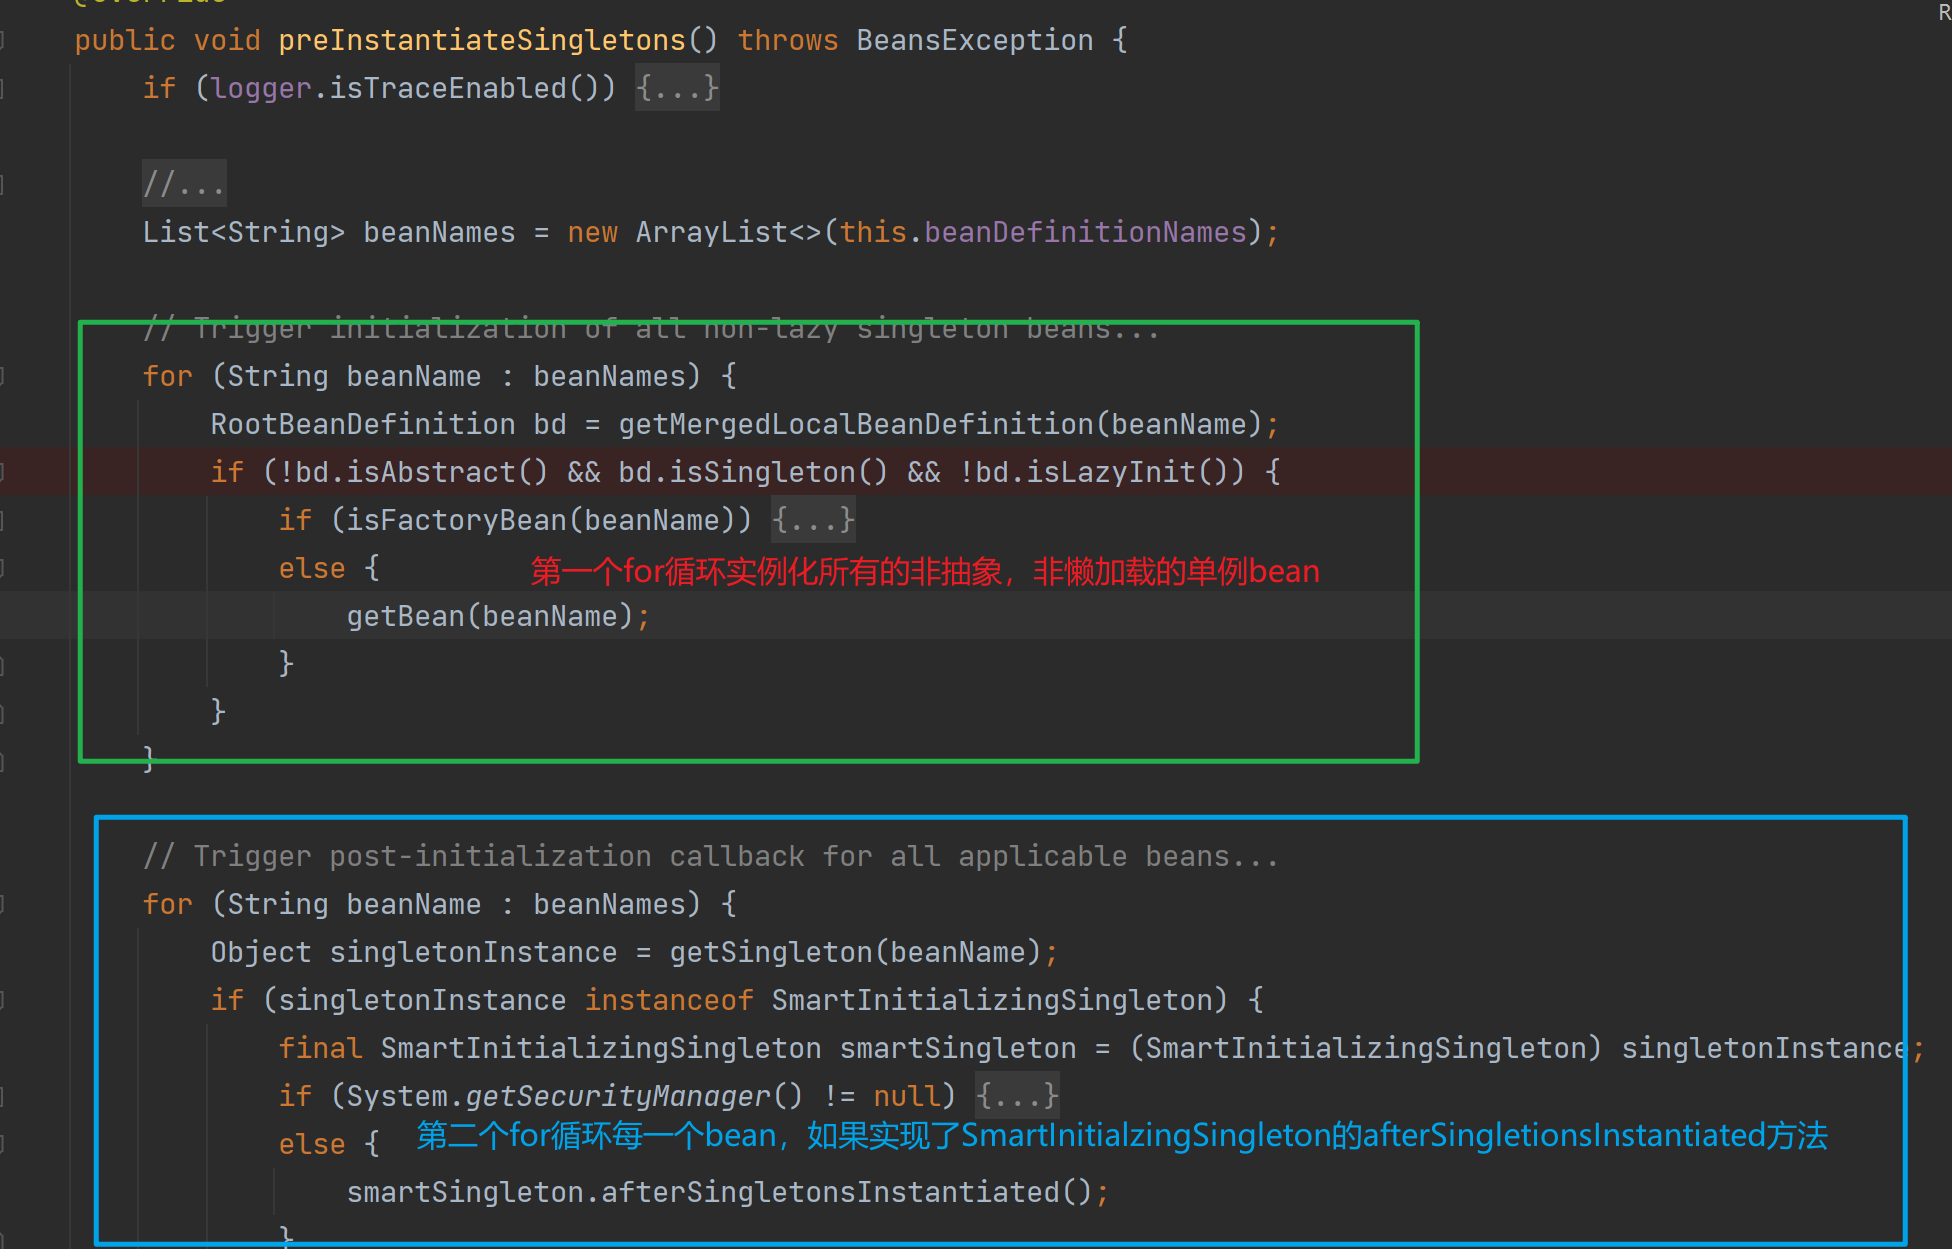1952x1249 pixels.
Task: Expand the folded //... comment
Action: (184, 184)
